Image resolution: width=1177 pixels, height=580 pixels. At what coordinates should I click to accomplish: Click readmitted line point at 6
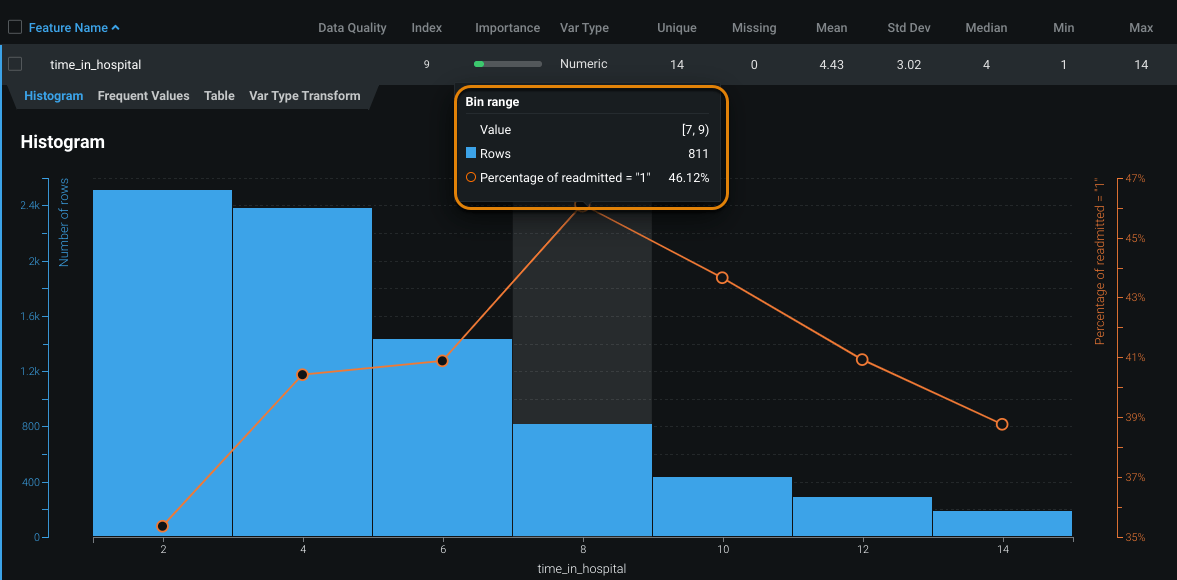pyautogui.click(x=442, y=361)
